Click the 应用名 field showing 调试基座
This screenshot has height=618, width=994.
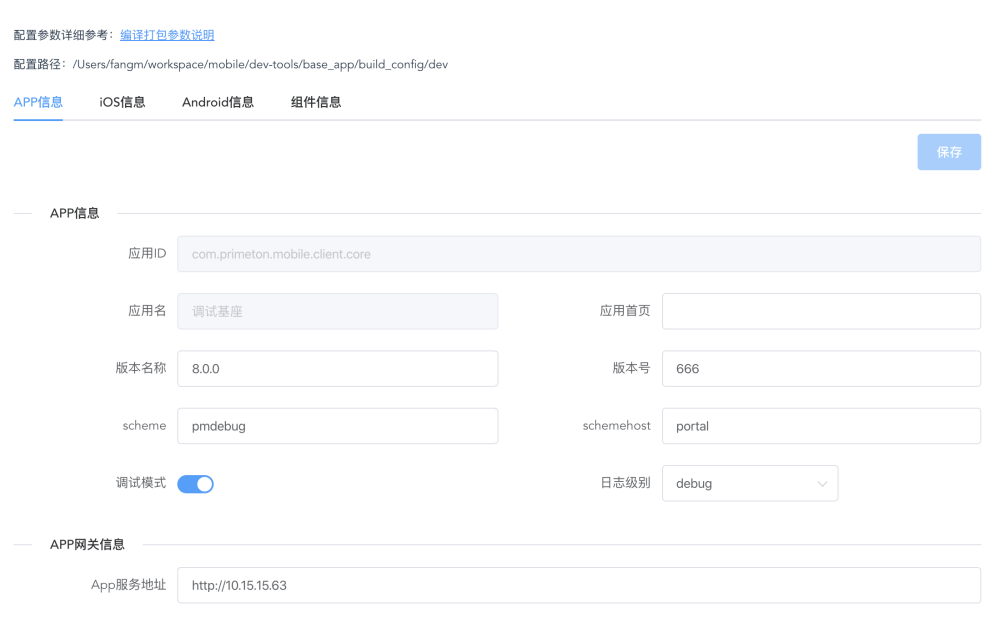coord(337,311)
